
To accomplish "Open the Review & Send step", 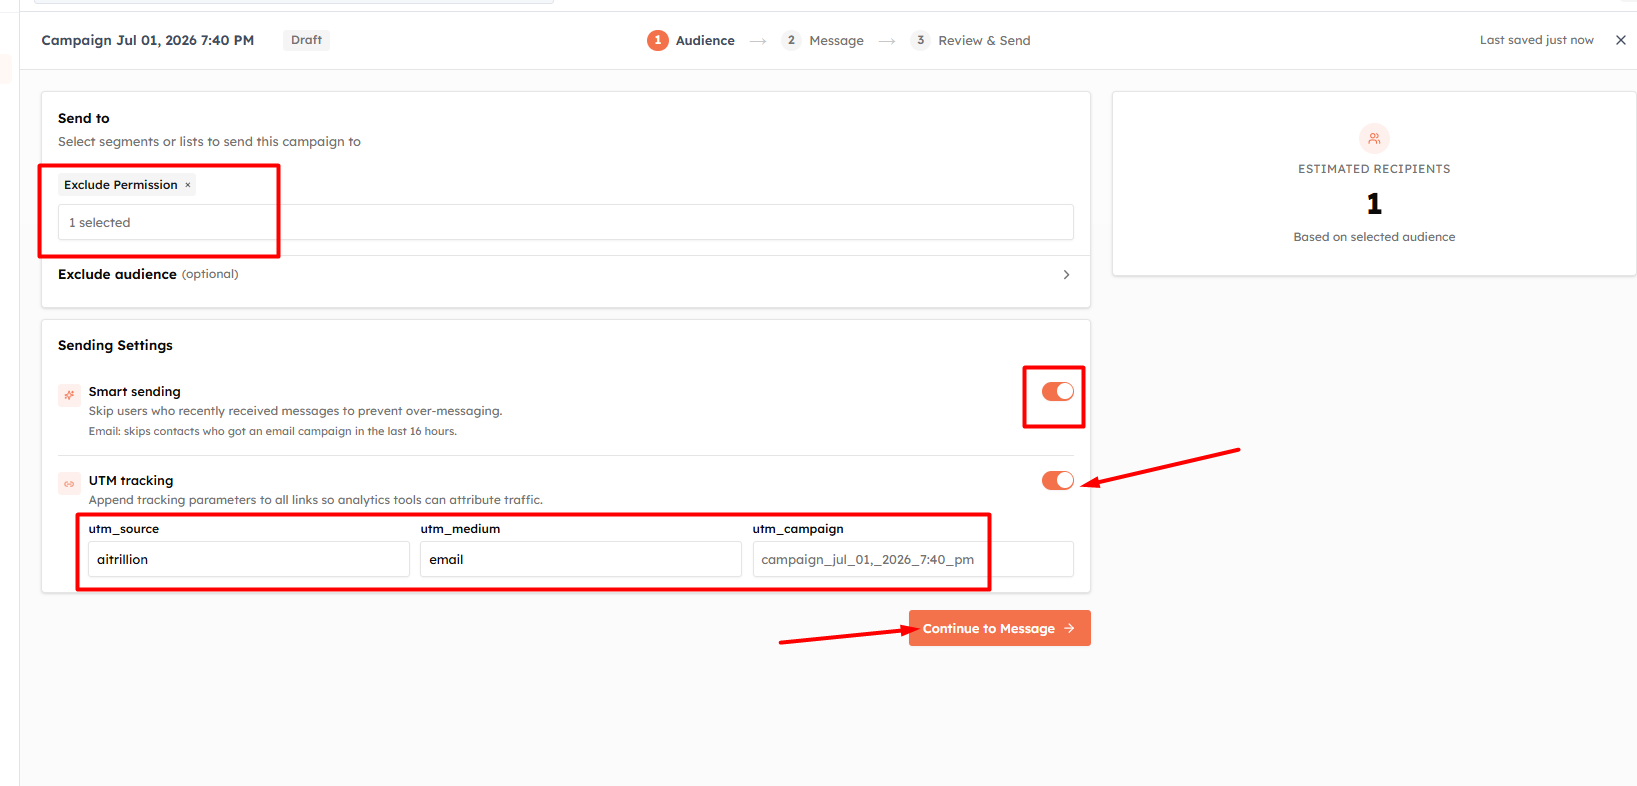I will click(970, 40).
